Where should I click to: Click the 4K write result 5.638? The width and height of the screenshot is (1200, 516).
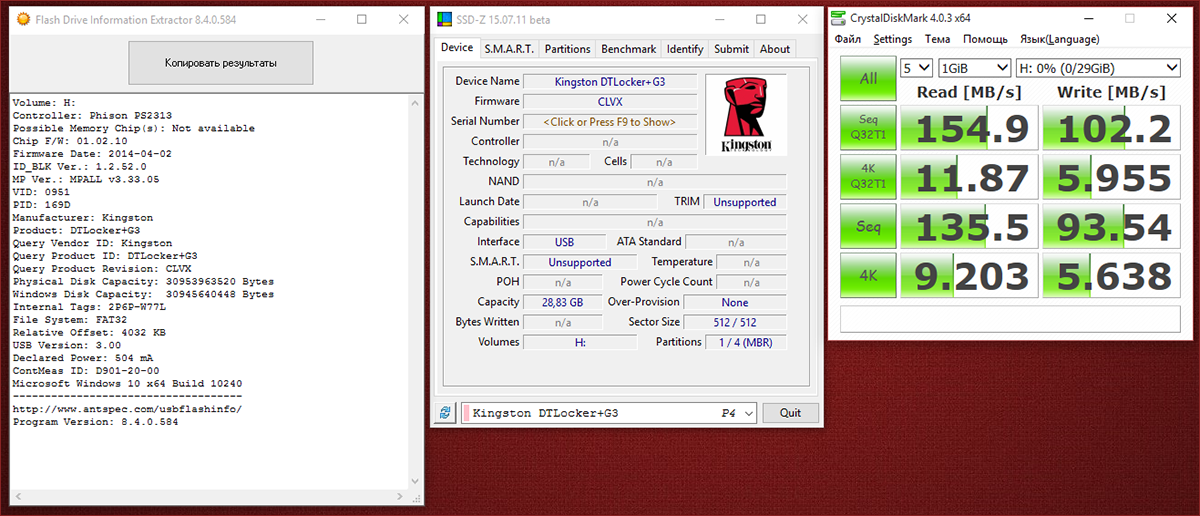pyautogui.click(x=1111, y=275)
